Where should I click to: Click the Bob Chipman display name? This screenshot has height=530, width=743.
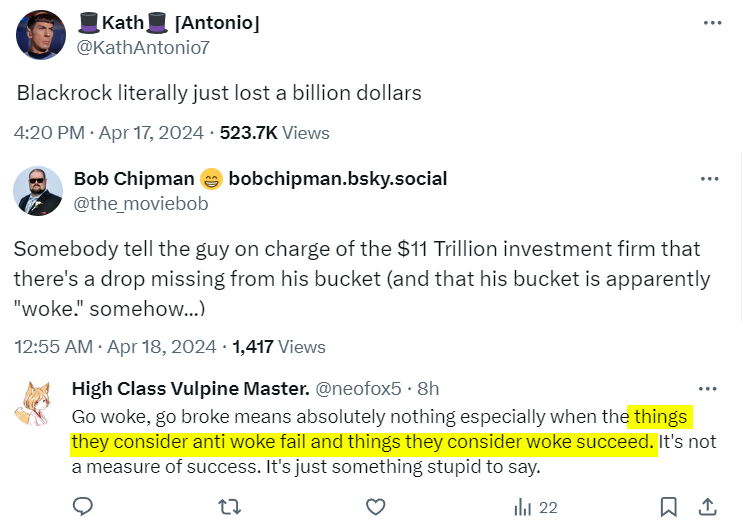(134, 179)
